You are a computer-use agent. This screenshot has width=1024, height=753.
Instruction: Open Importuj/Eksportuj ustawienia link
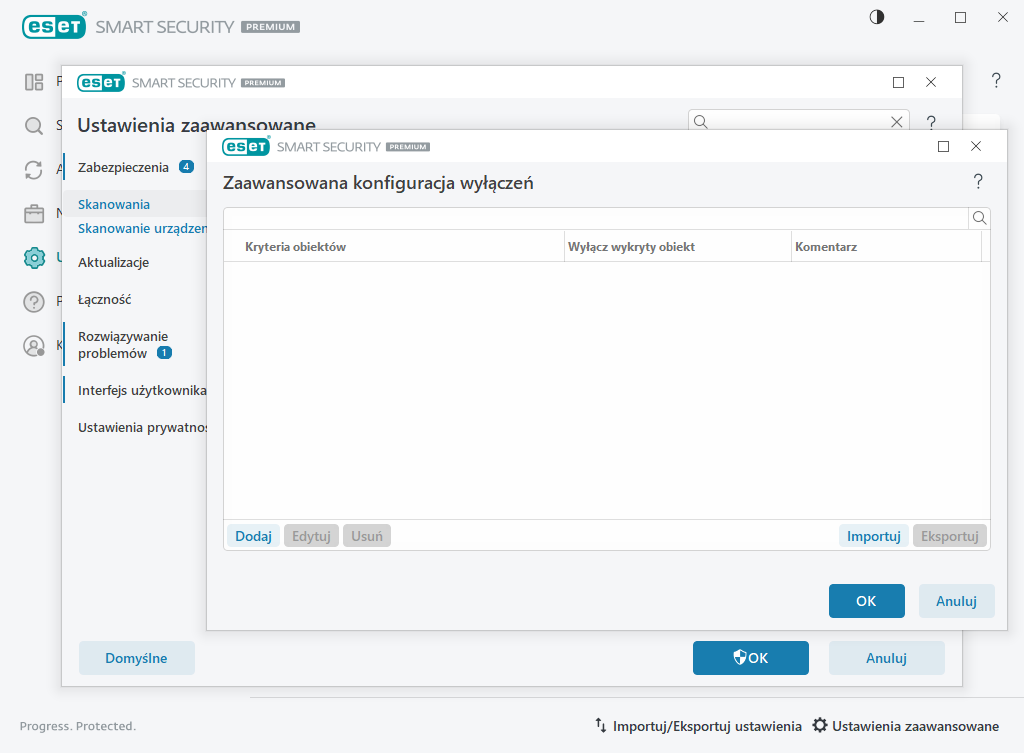(x=698, y=726)
